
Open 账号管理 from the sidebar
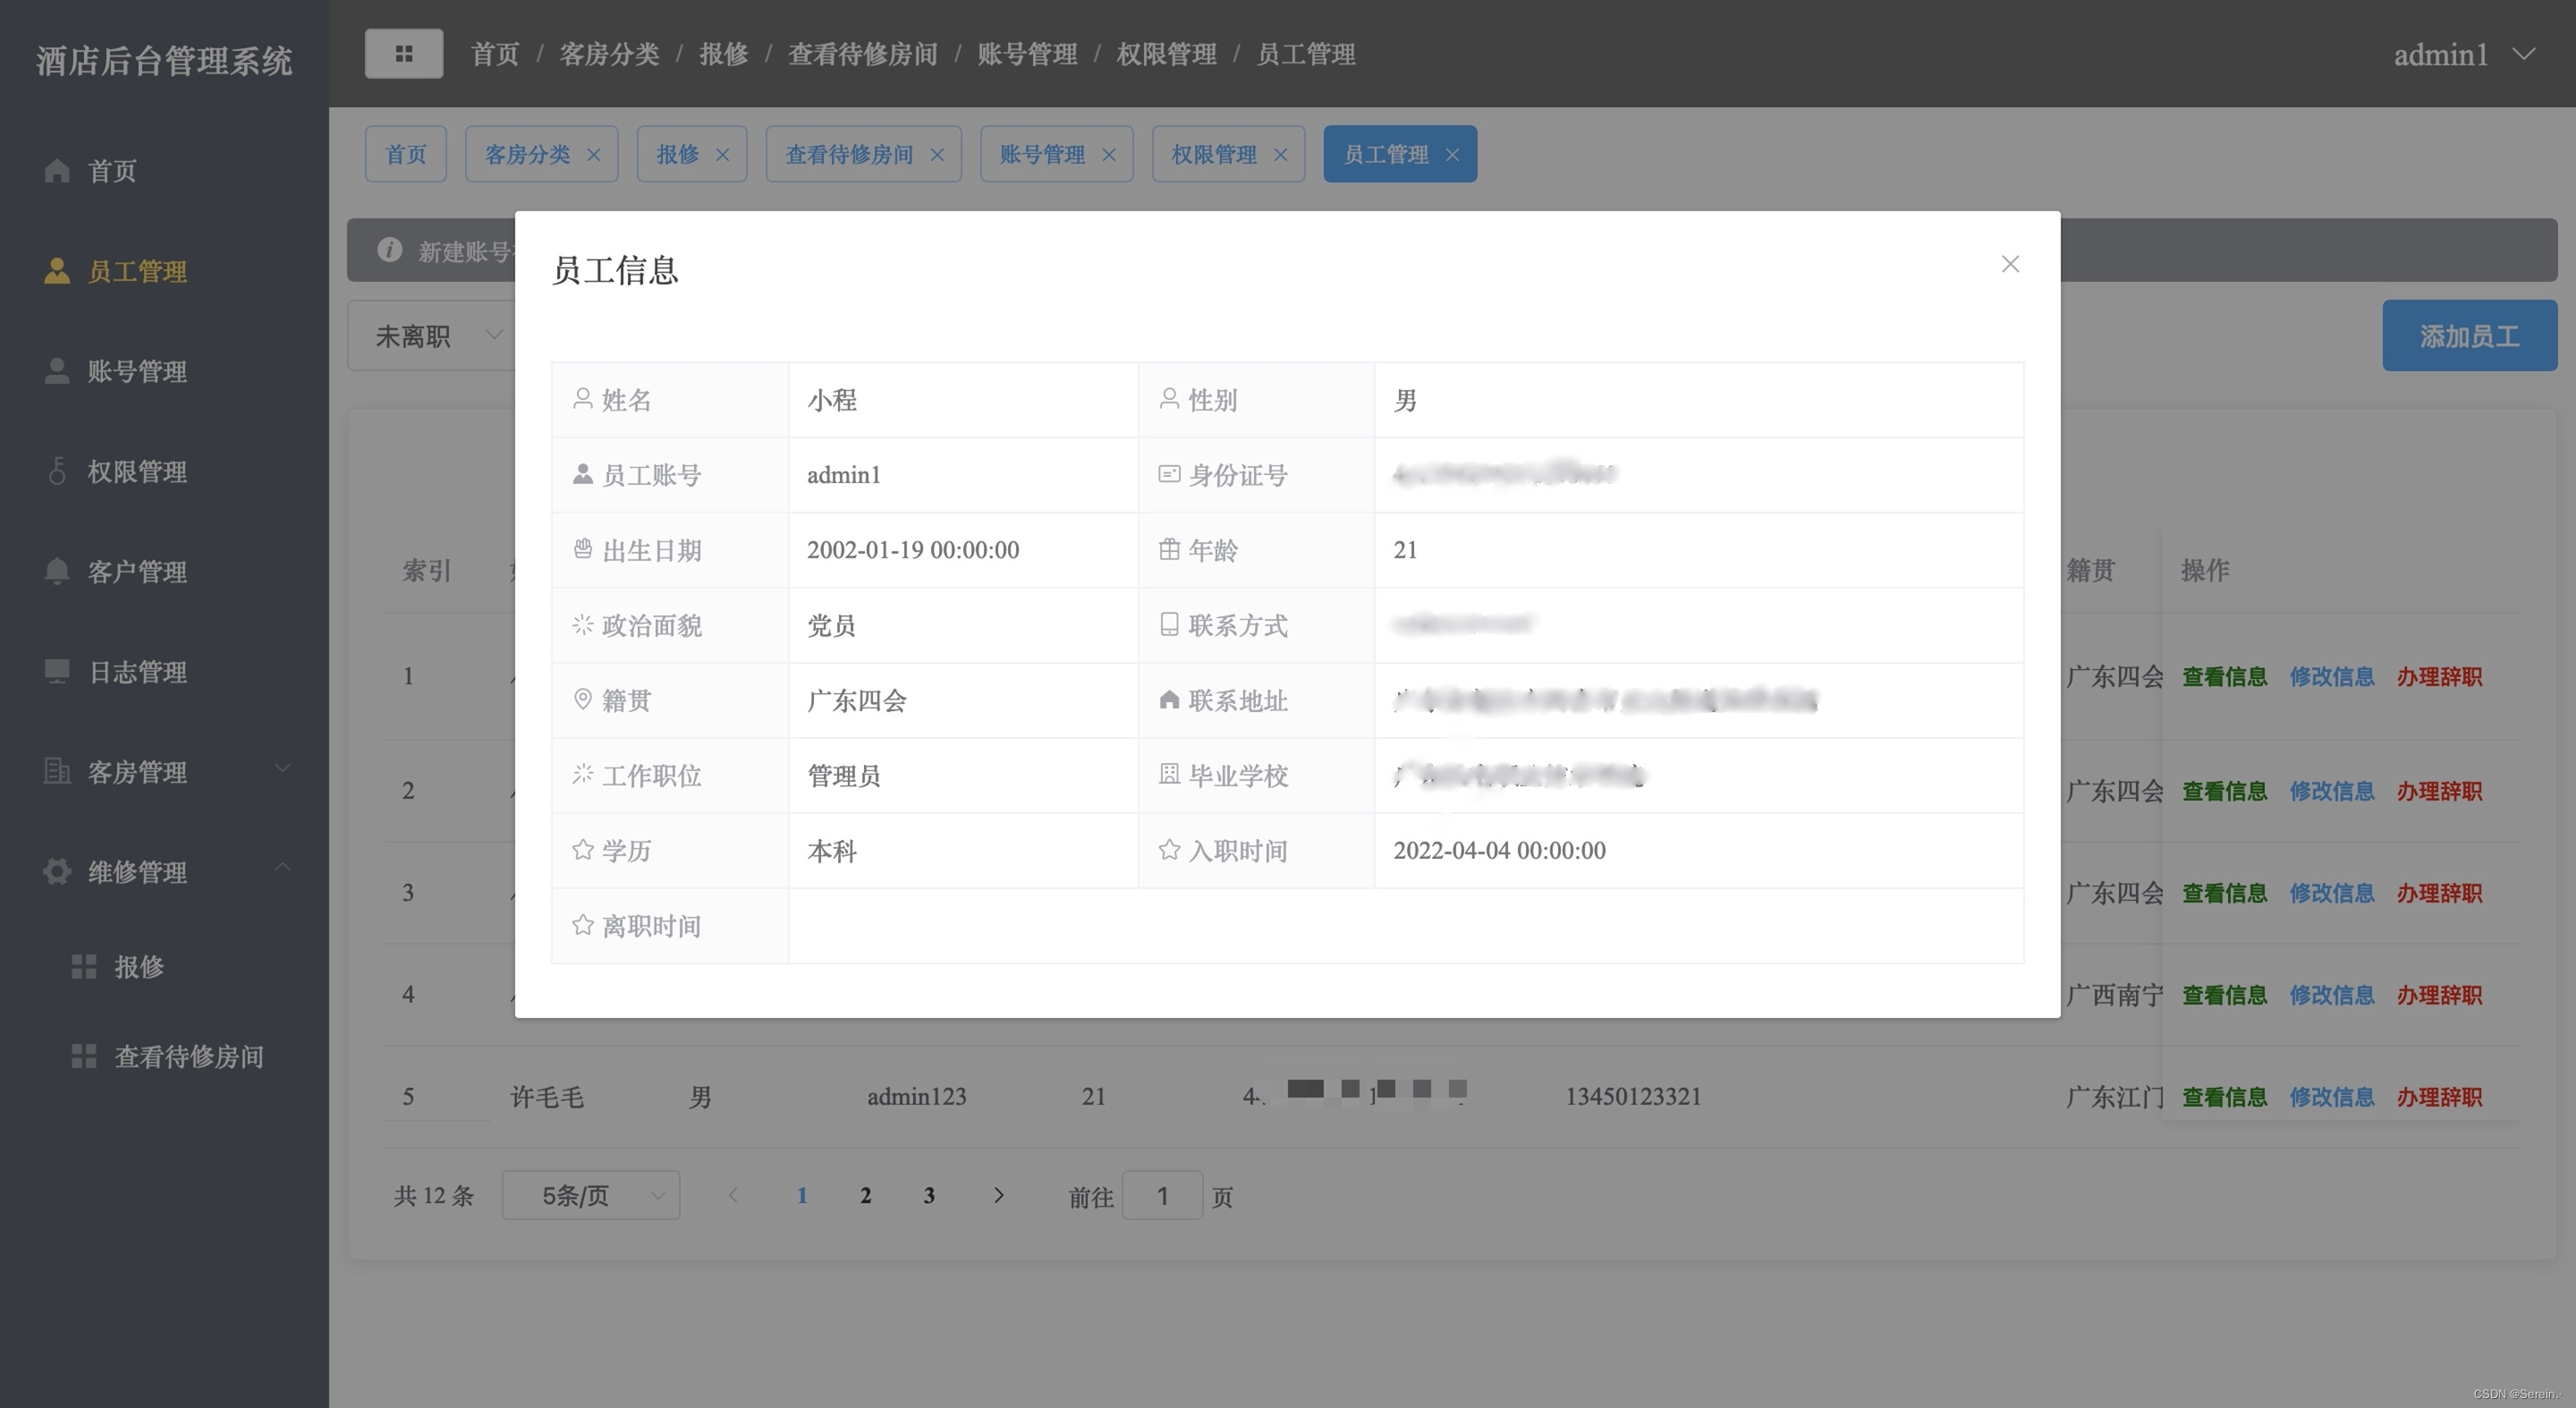coord(137,371)
